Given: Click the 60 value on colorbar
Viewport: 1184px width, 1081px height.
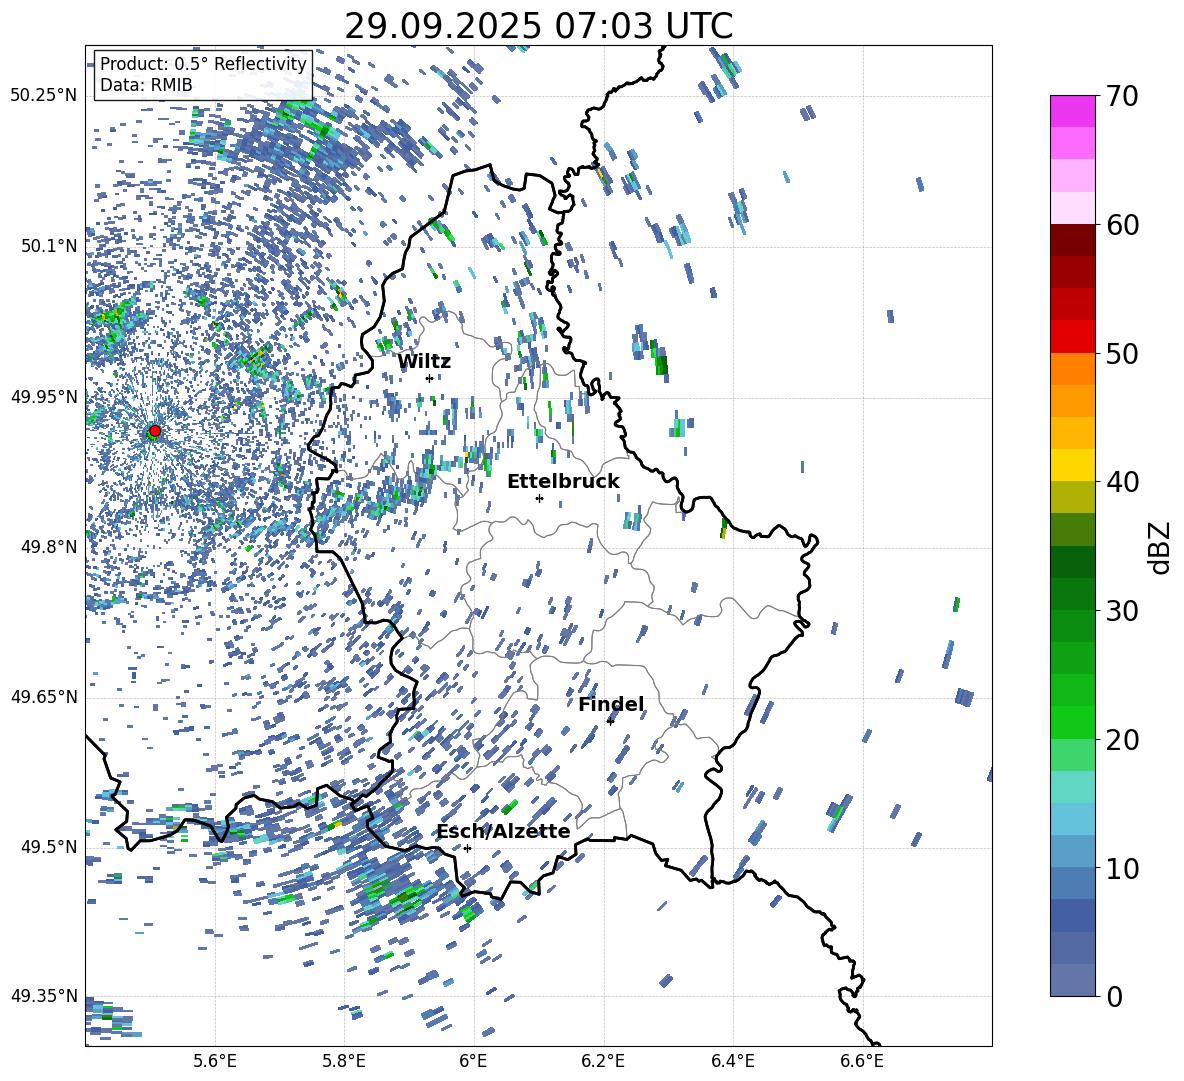Looking at the screenshot, I should click(1121, 225).
